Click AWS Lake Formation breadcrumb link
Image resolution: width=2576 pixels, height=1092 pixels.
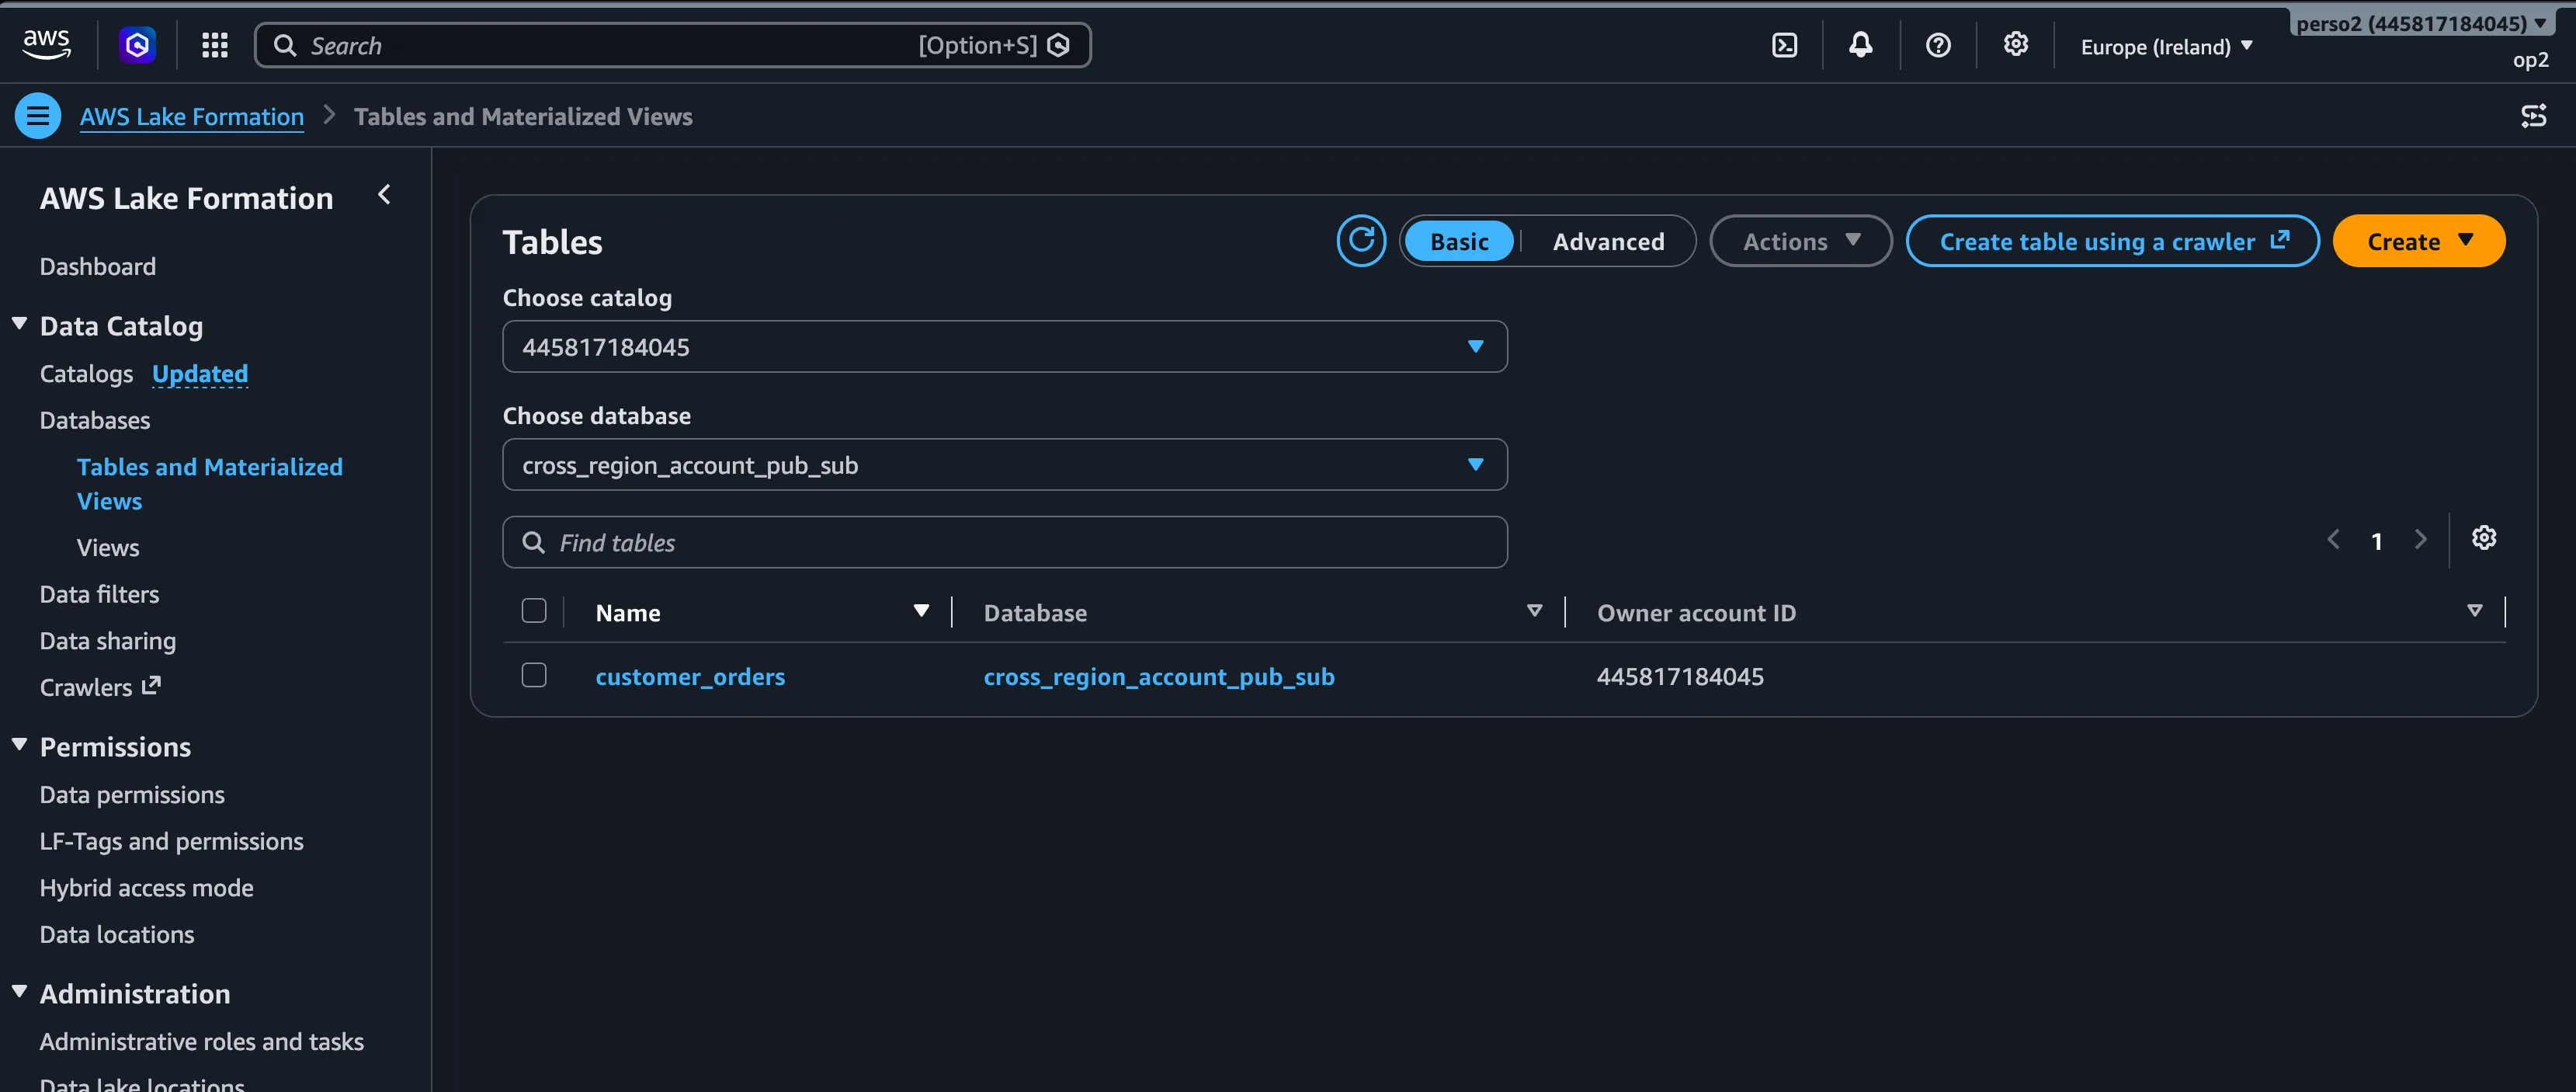pyautogui.click(x=192, y=117)
